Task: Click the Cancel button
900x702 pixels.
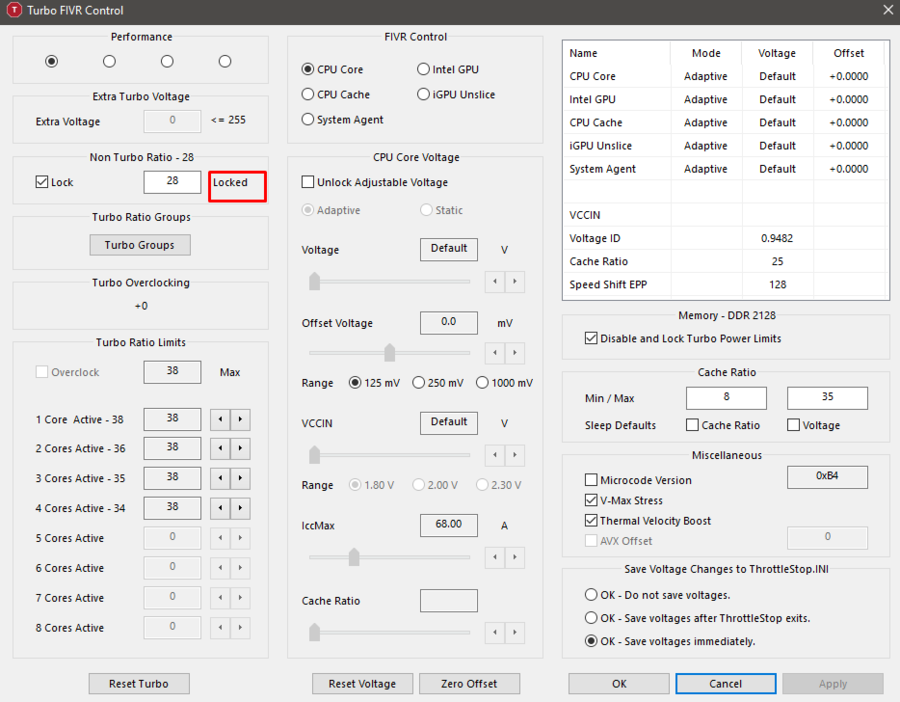Action: tap(726, 684)
